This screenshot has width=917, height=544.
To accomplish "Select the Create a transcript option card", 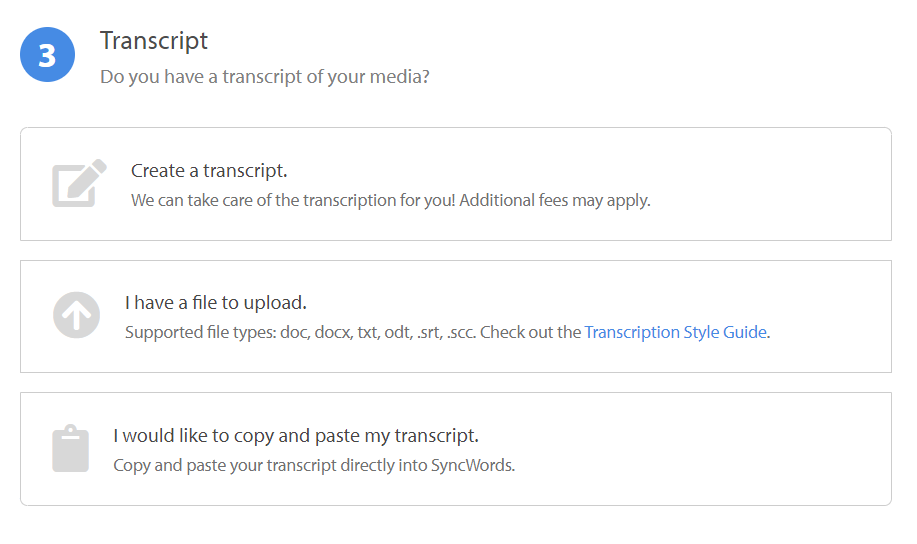I will click(x=456, y=184).
